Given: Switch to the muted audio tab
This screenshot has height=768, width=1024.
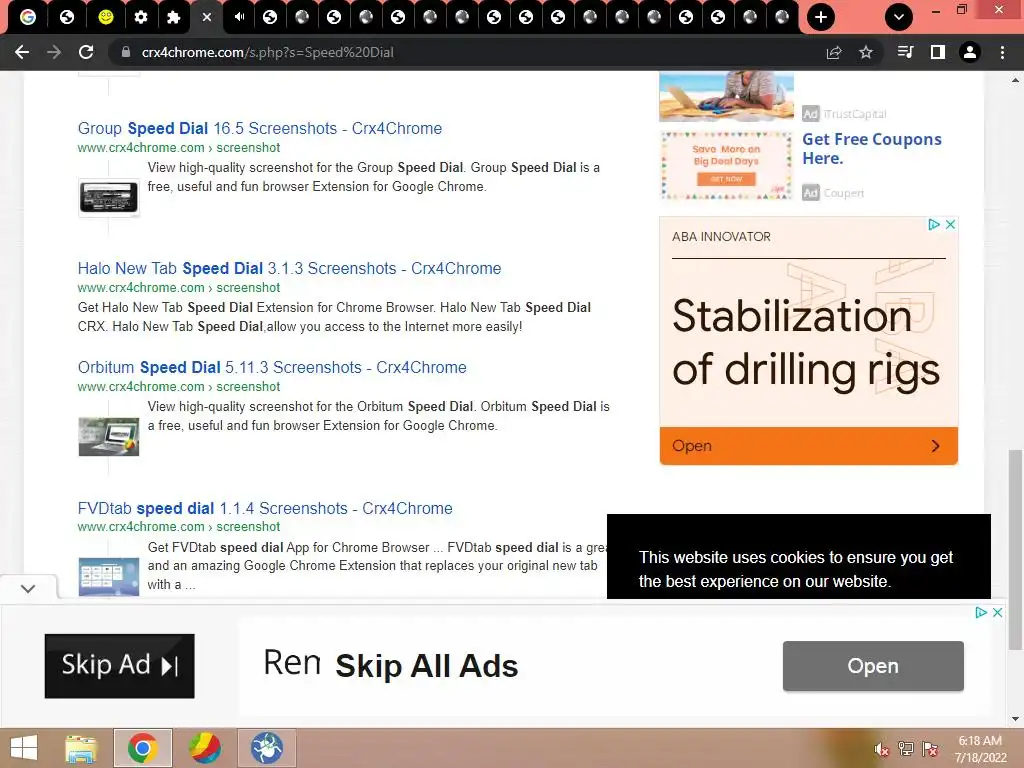Looking at the screenshot, I should [x=239, y=17].
